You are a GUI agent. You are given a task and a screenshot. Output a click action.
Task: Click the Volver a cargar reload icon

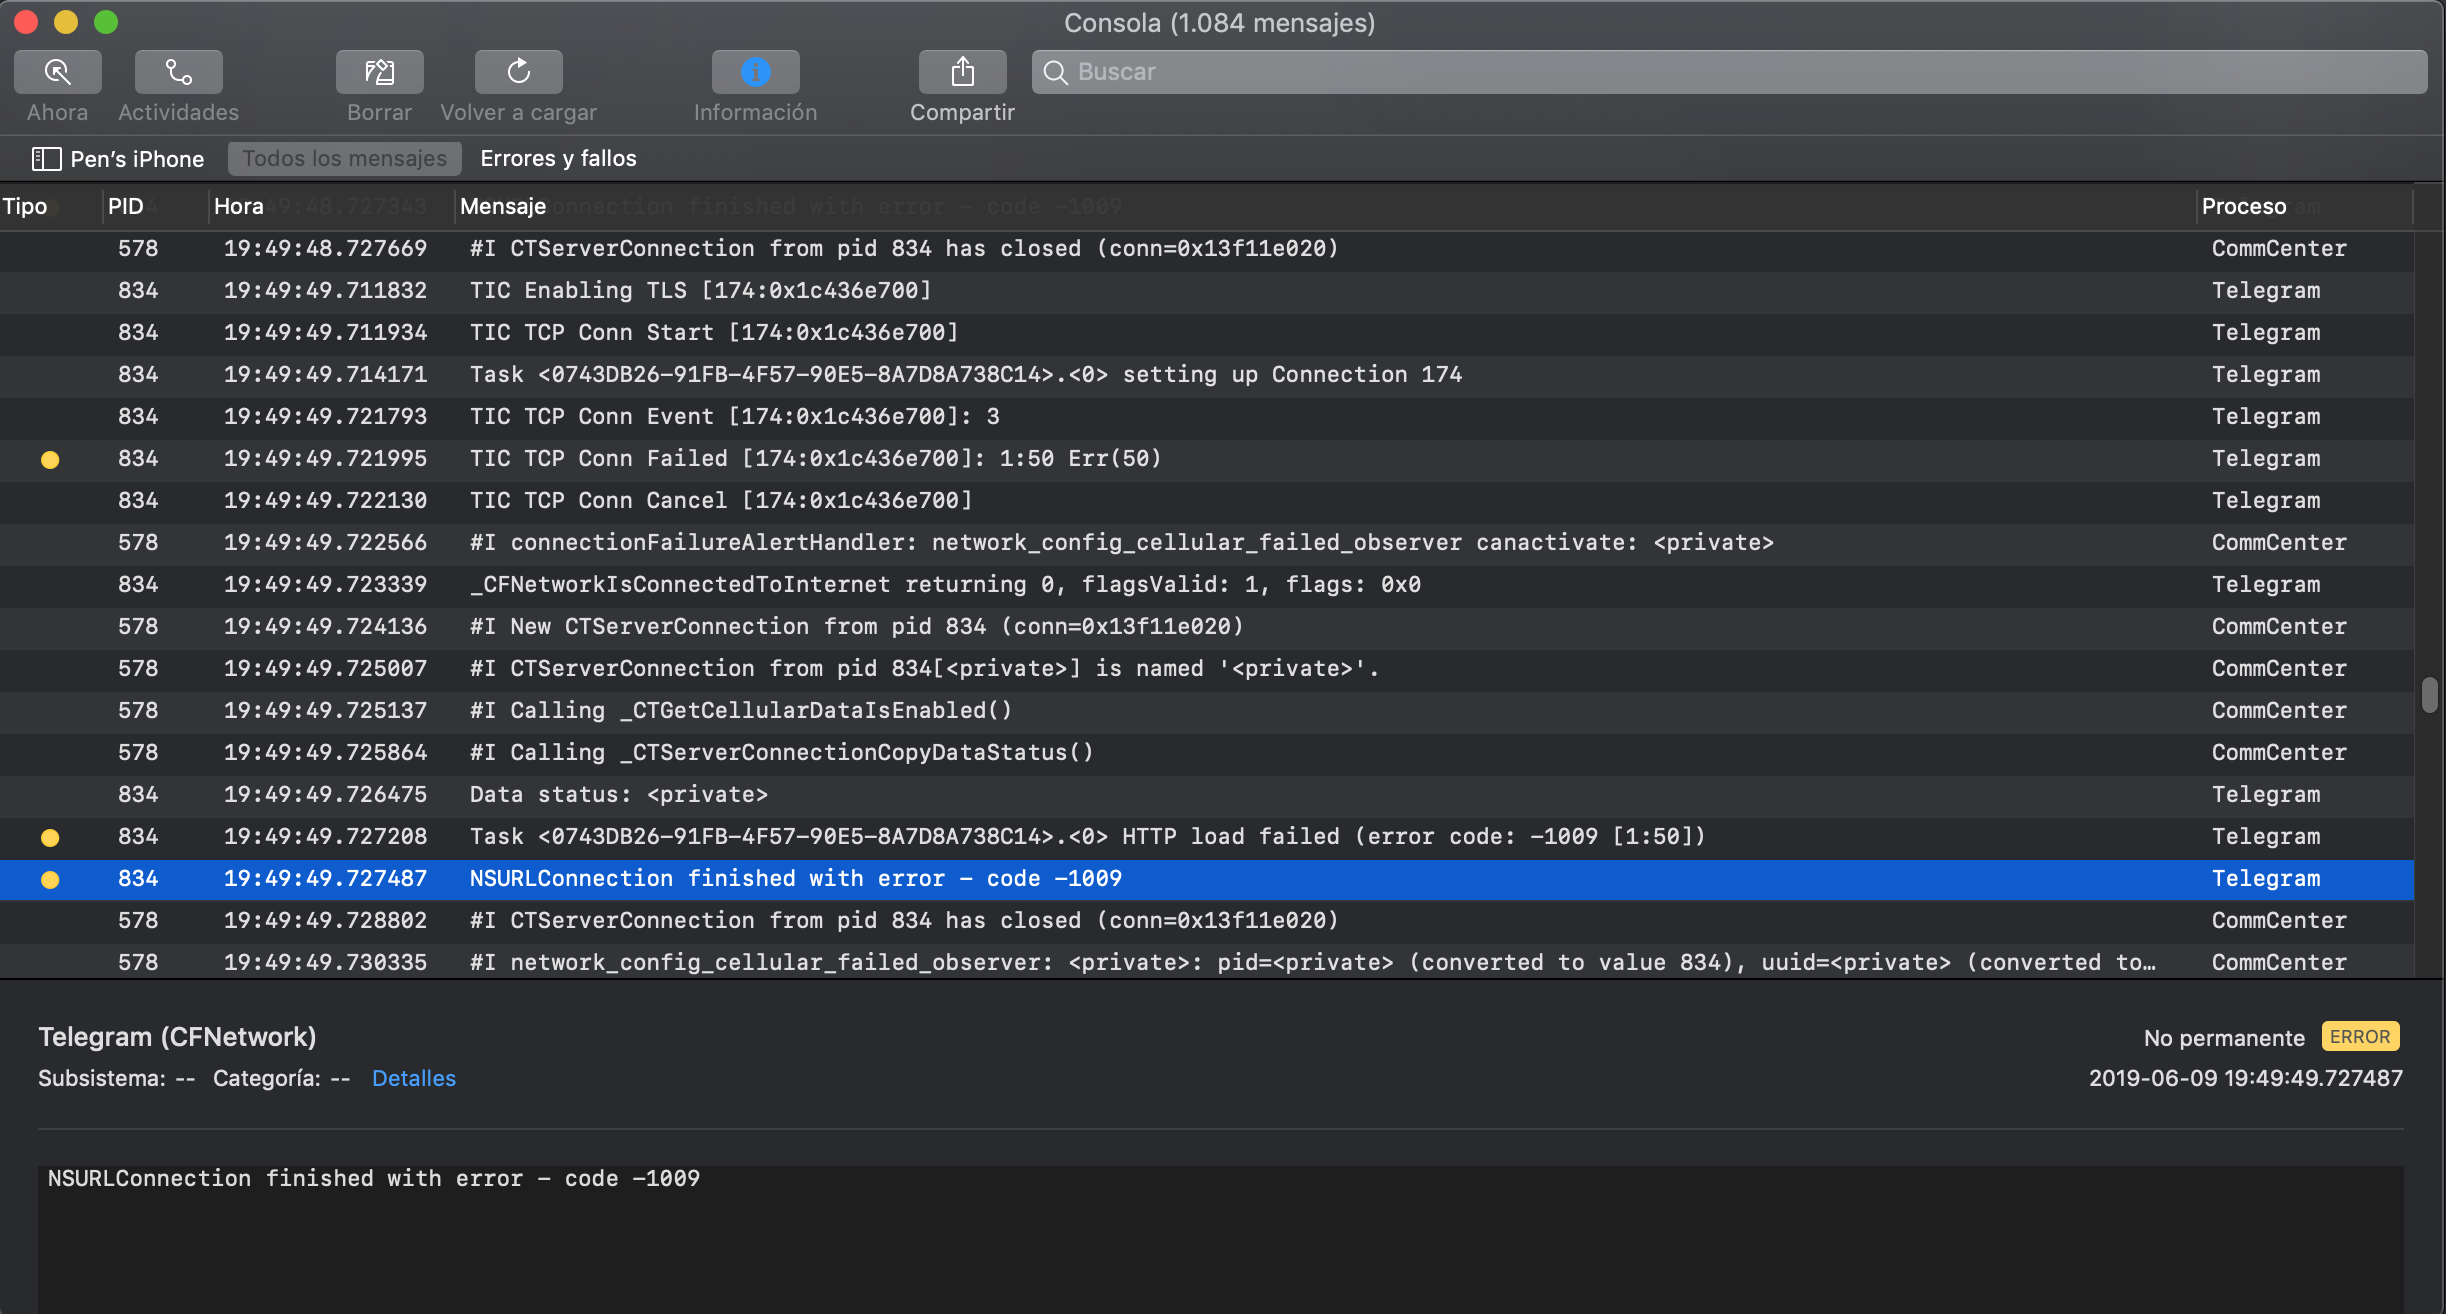click(518, 72)
